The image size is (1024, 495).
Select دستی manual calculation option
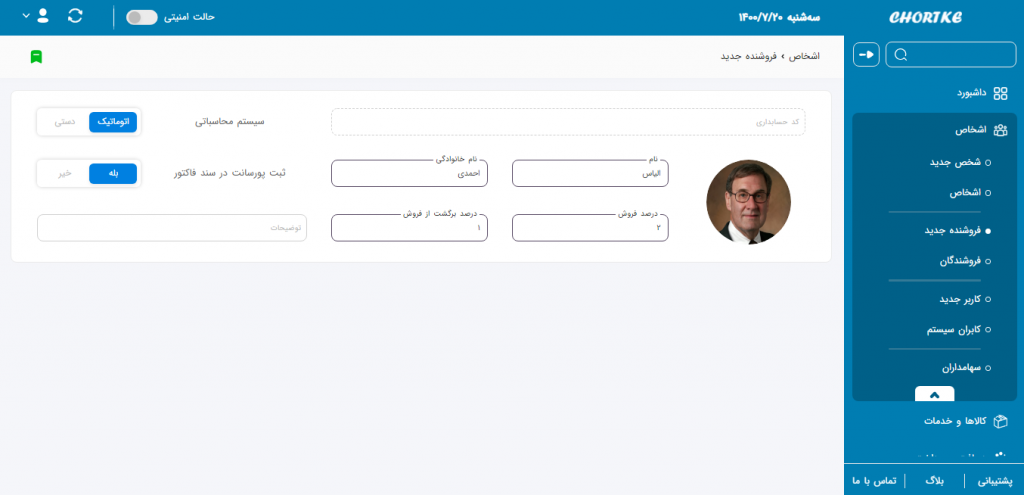click(x=63, y=121)
